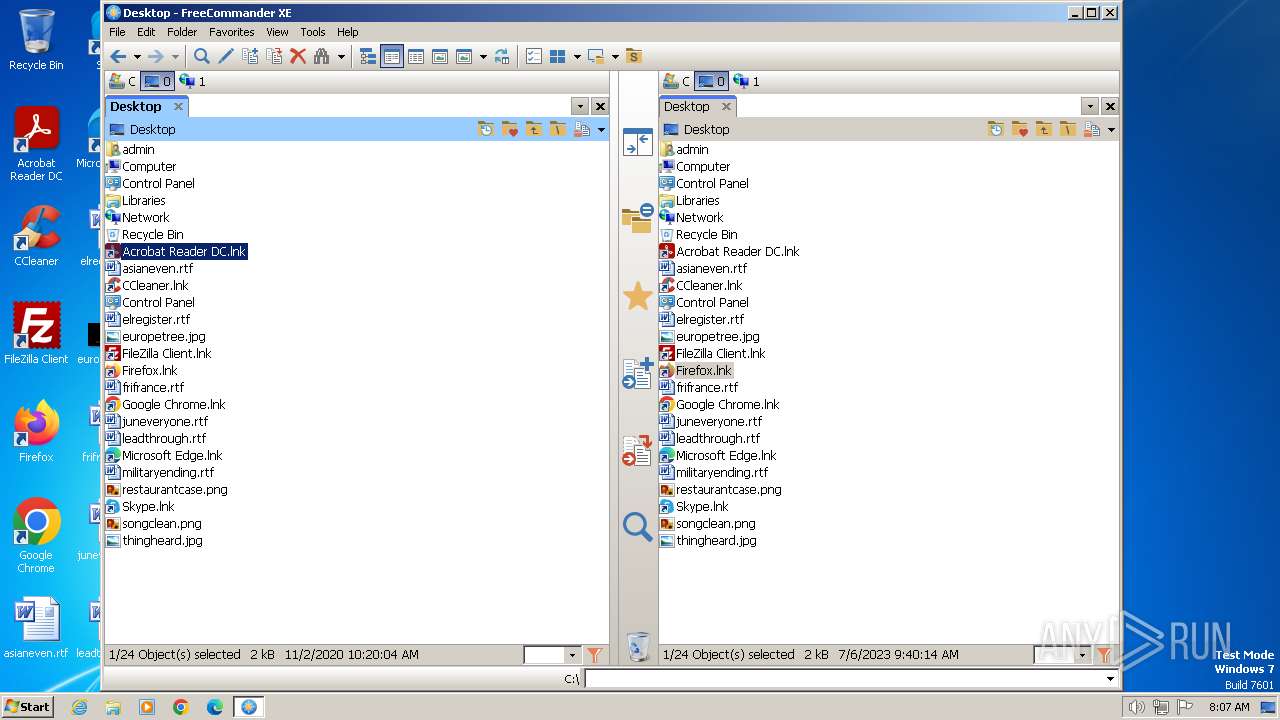Screen dimensions: 1280x720
Task: Open command line history dropdown
Action: click(1110, 679)
